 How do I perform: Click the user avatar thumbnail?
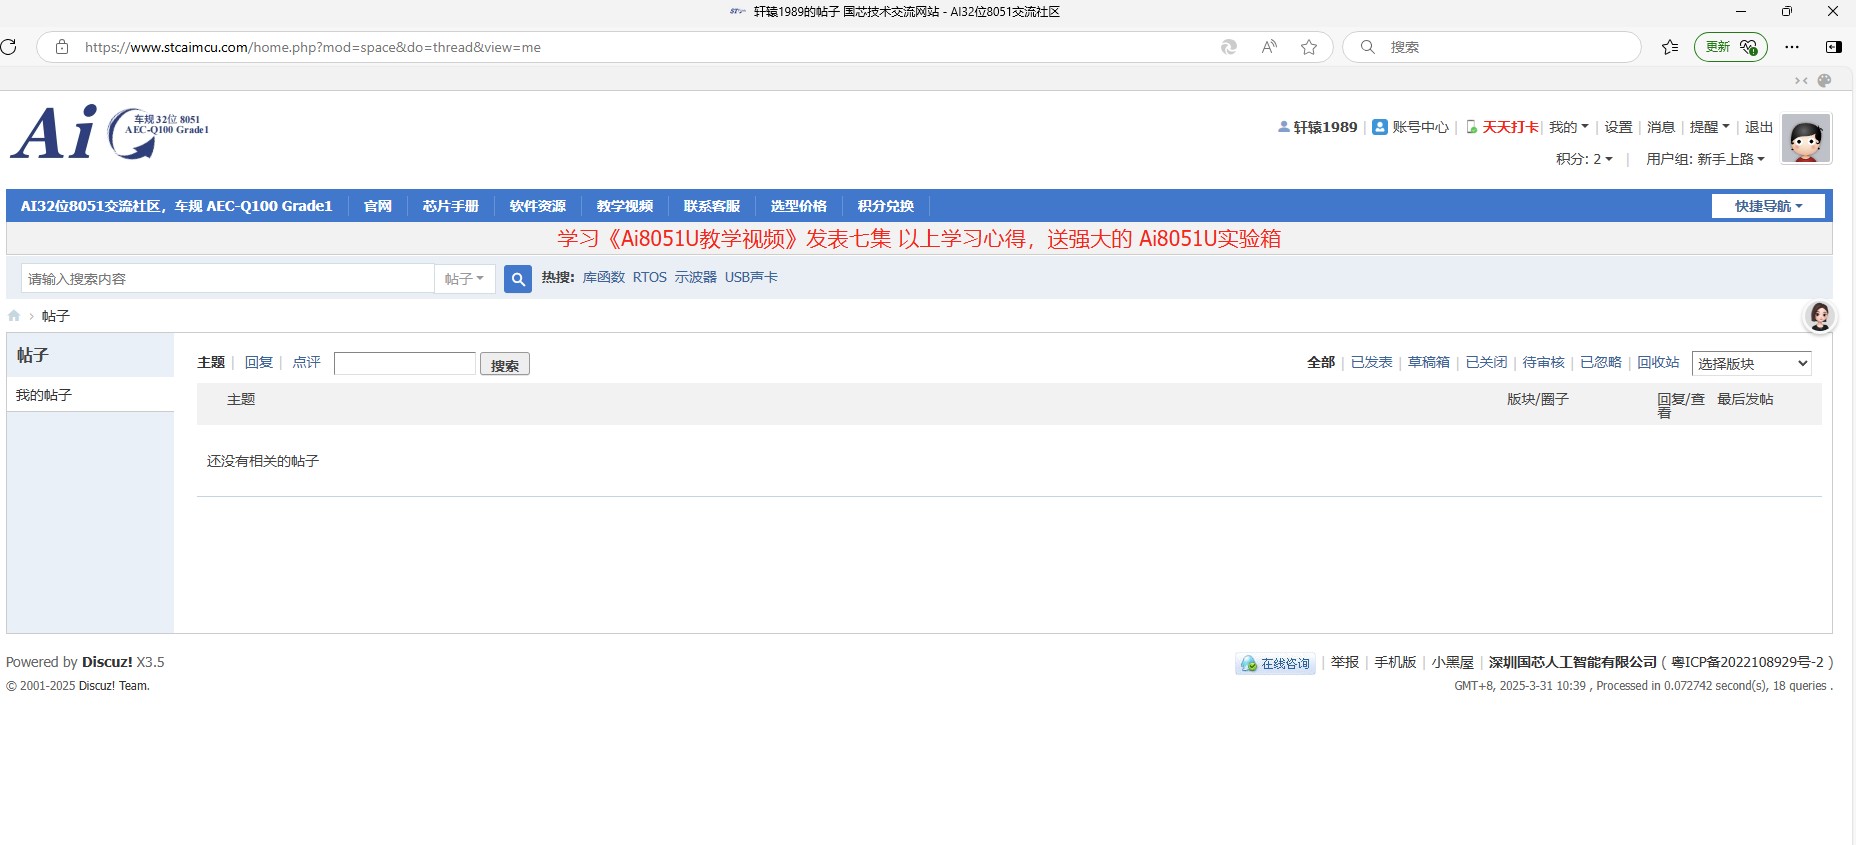click(1806, 138)
